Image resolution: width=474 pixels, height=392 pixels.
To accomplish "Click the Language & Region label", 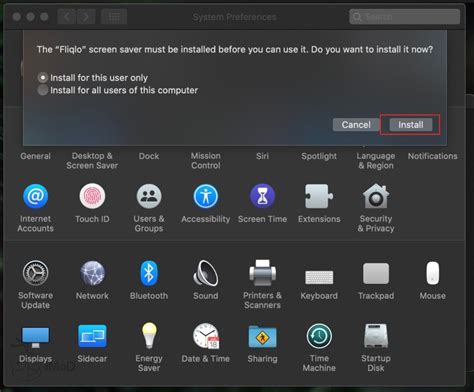I will tap(376, 161).
